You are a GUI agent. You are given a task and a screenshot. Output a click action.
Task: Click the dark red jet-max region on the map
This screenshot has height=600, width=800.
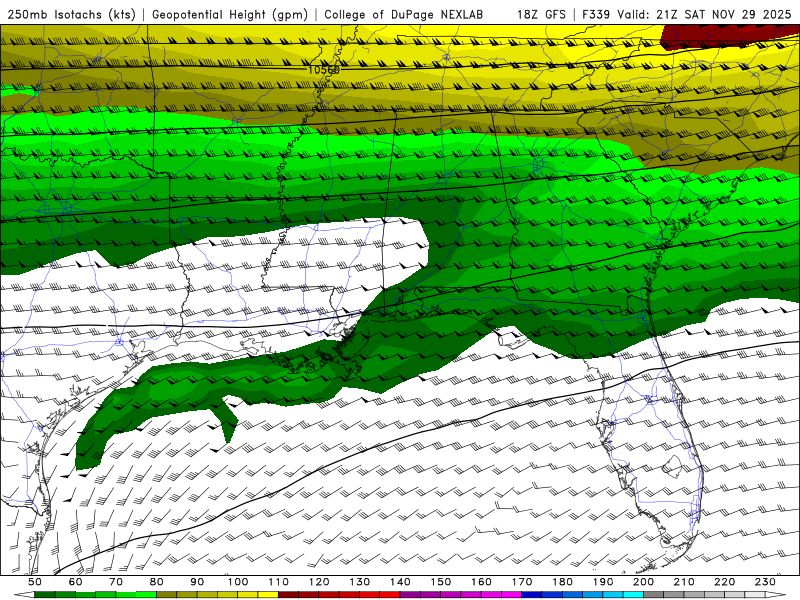[x=730, y=36]
